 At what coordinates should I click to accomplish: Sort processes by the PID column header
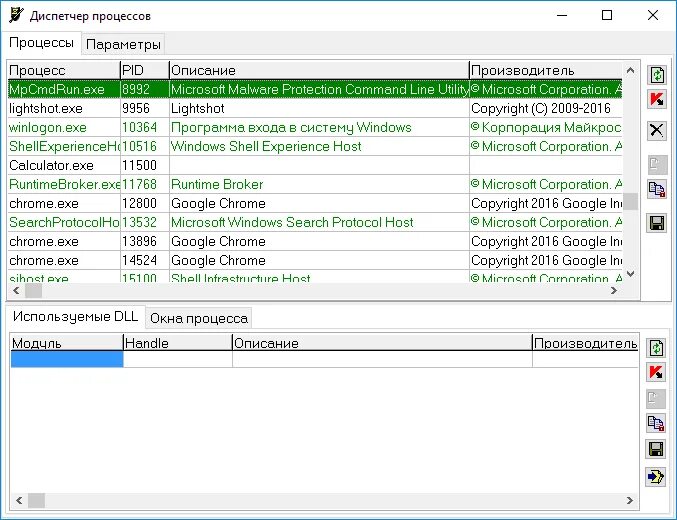pos(145,70)
